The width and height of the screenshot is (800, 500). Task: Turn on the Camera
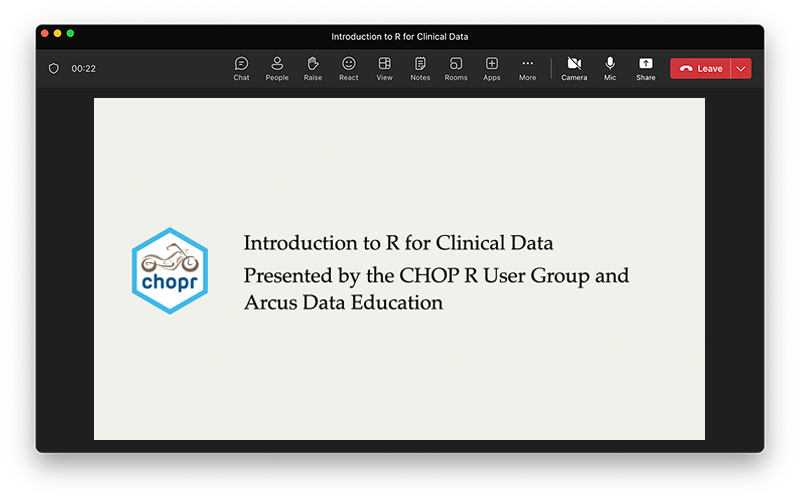[x=574, y=68]
